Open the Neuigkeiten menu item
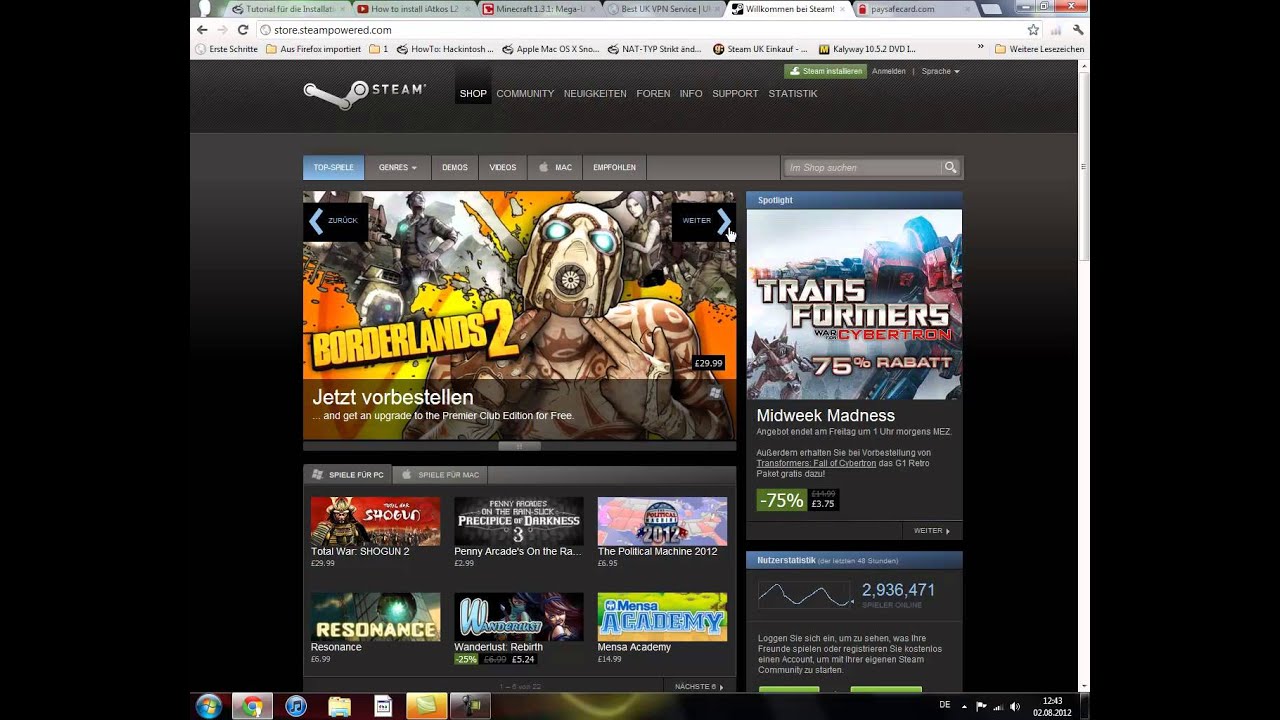Viewport: 1280px width, 720px height. coord(595,94)
